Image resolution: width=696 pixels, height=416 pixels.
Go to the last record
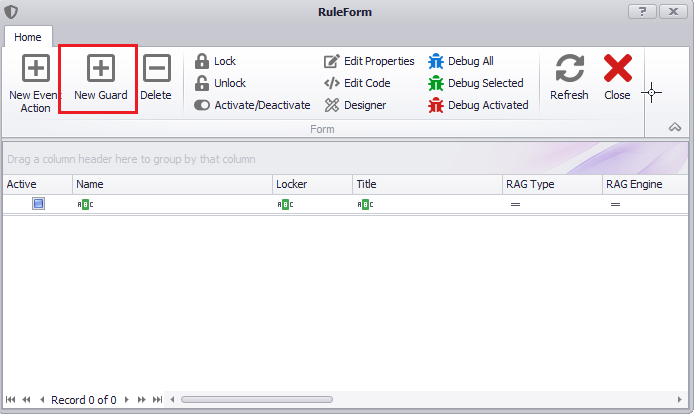point(157,400)
